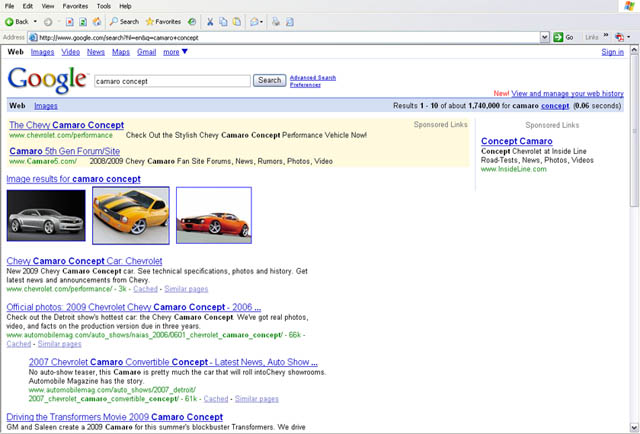Viewport: 640px width, 434px height.
Task: Expand Google's 'more' services dropdown
Action: point(176,51)
